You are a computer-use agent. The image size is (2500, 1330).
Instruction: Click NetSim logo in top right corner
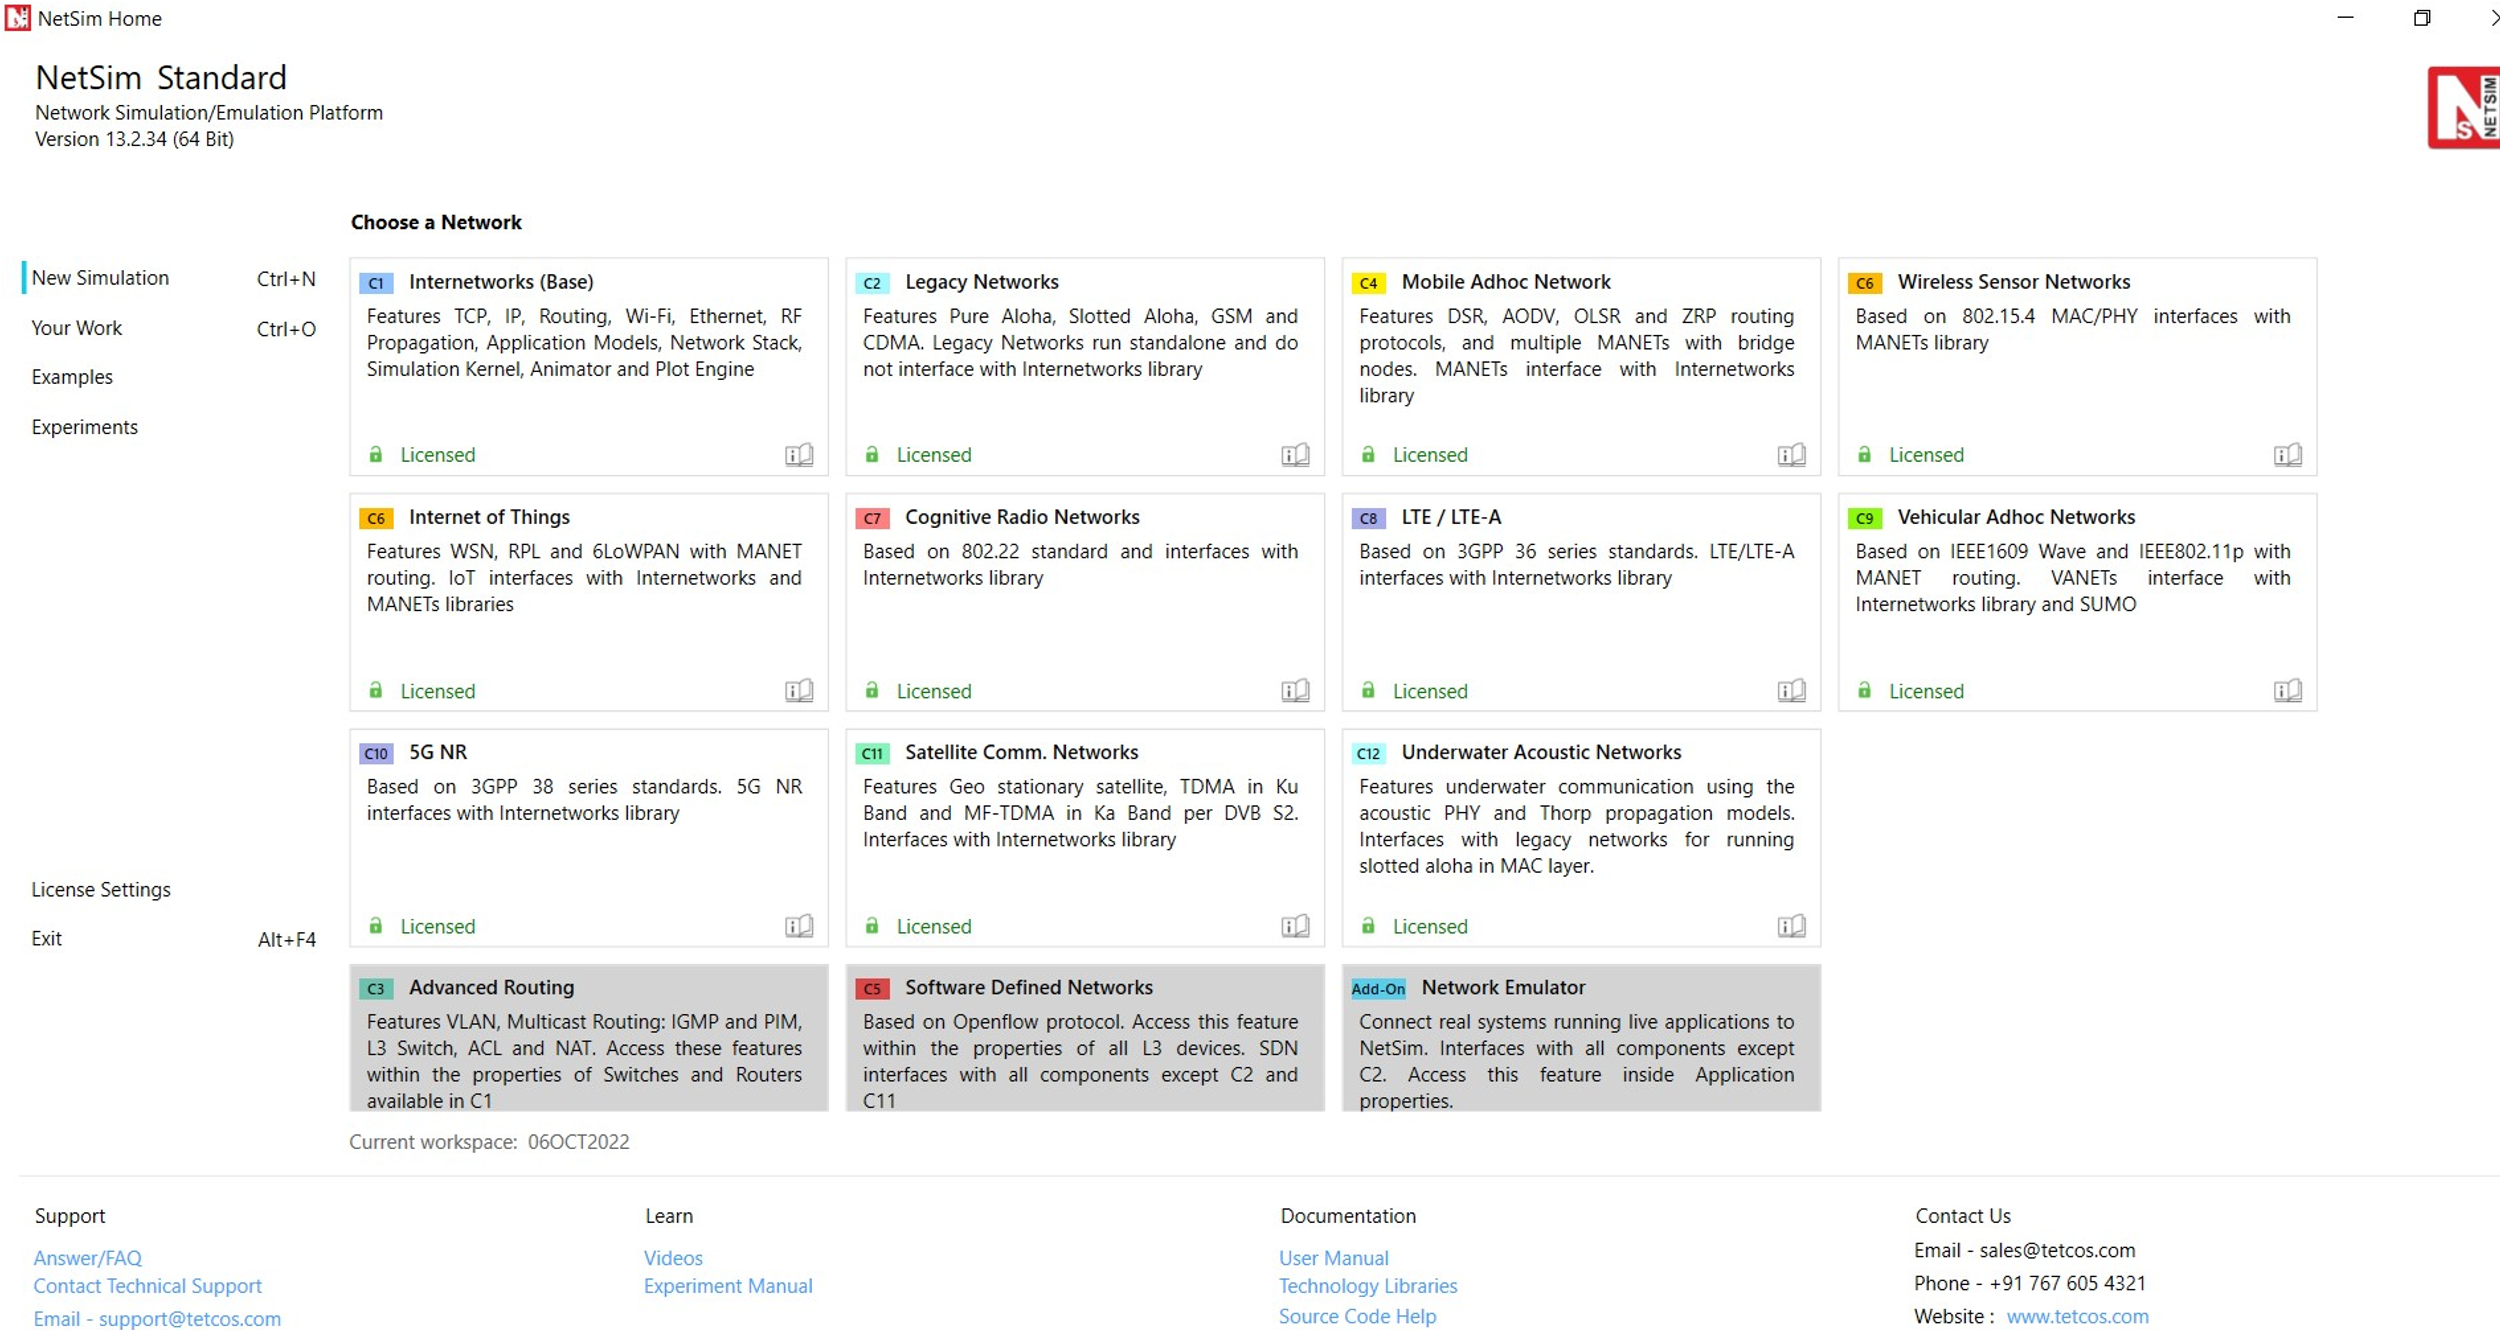coord(2463,108)
